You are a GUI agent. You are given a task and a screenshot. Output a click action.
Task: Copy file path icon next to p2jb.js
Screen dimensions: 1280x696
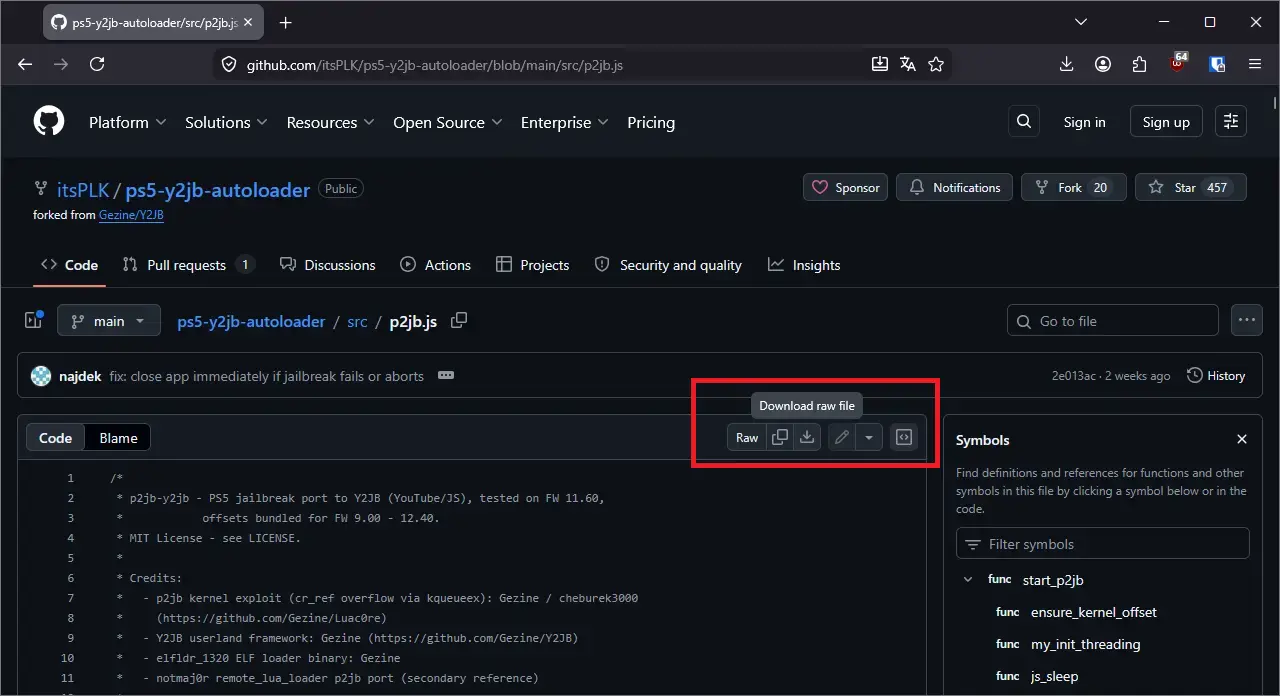tap(459, 321)
